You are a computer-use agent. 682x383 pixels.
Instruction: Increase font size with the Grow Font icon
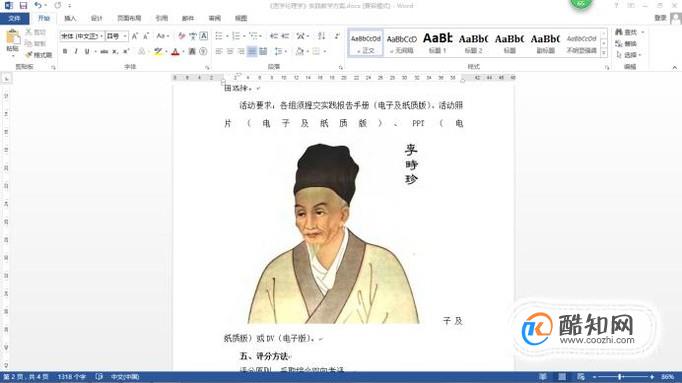[x=135, y=36]
